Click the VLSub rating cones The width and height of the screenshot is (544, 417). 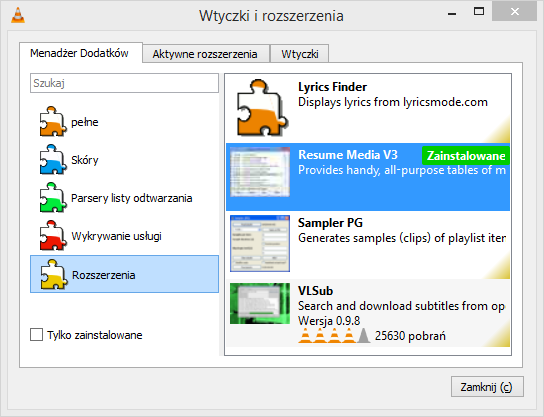coord(334,335)
